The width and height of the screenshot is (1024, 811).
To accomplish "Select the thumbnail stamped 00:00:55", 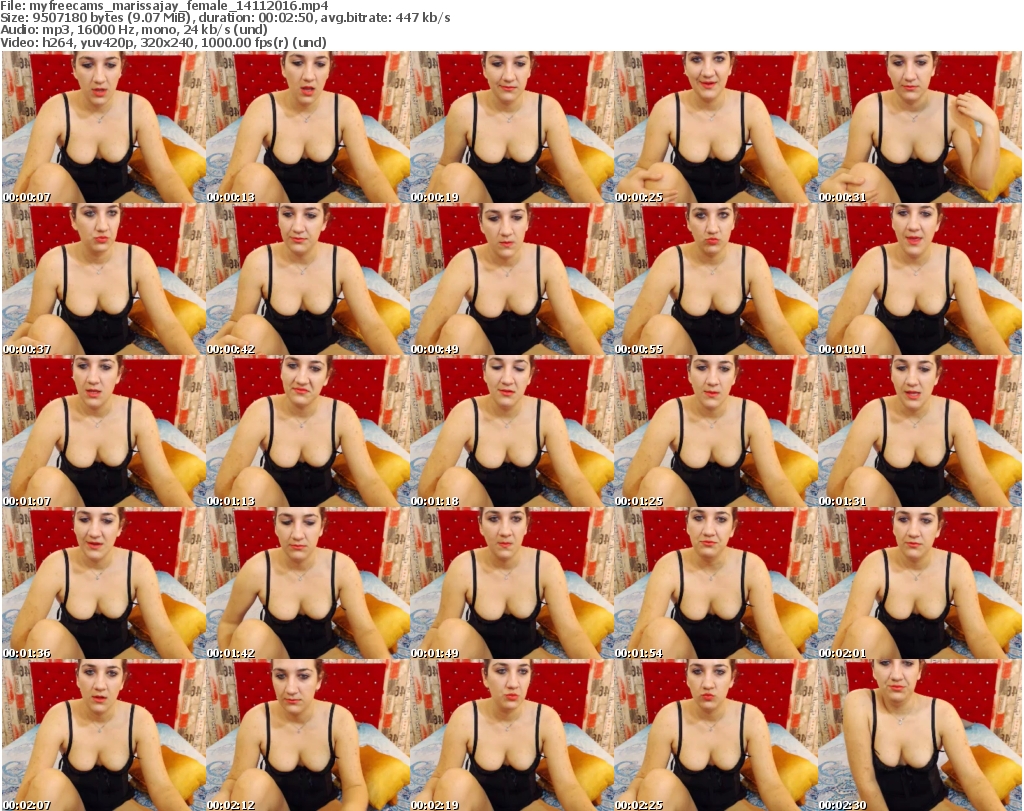I will [x=715, y=279].
